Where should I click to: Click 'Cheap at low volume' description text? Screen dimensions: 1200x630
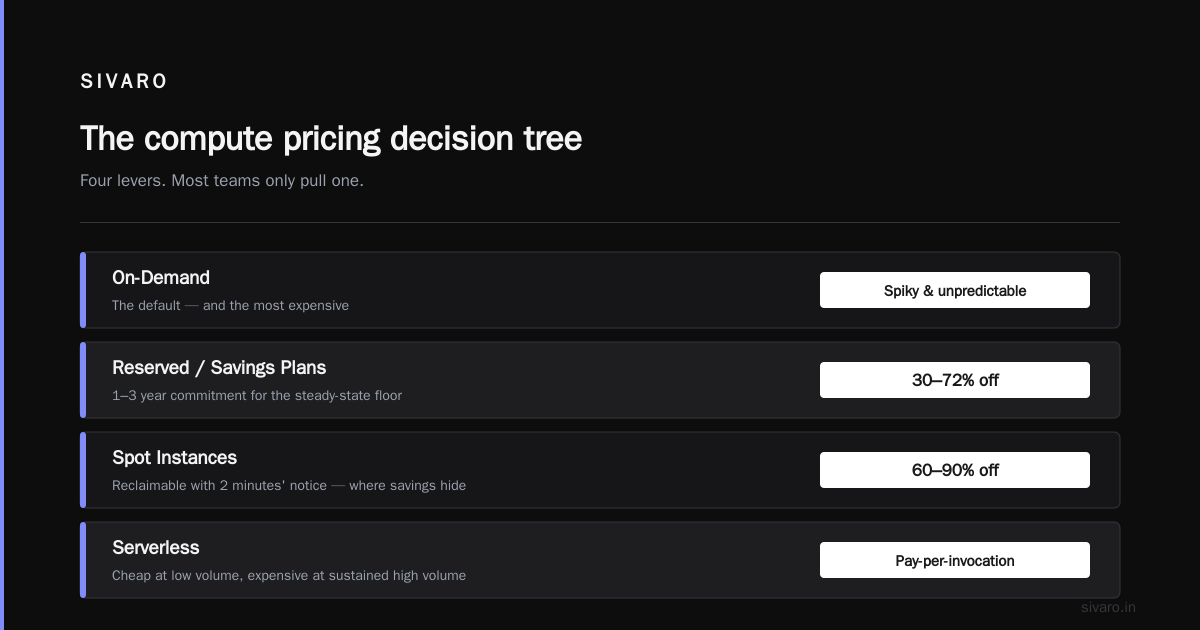pyautogui.click(x=289, y=575)
